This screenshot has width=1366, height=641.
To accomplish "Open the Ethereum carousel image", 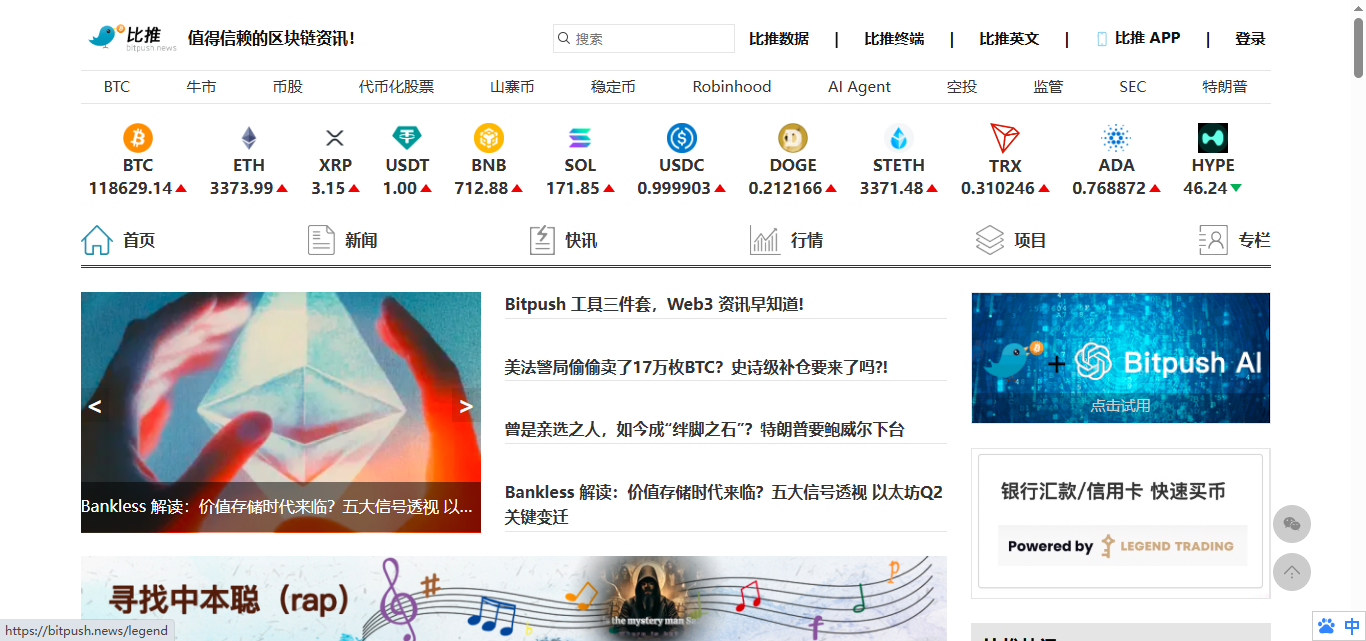I will 281,412.
